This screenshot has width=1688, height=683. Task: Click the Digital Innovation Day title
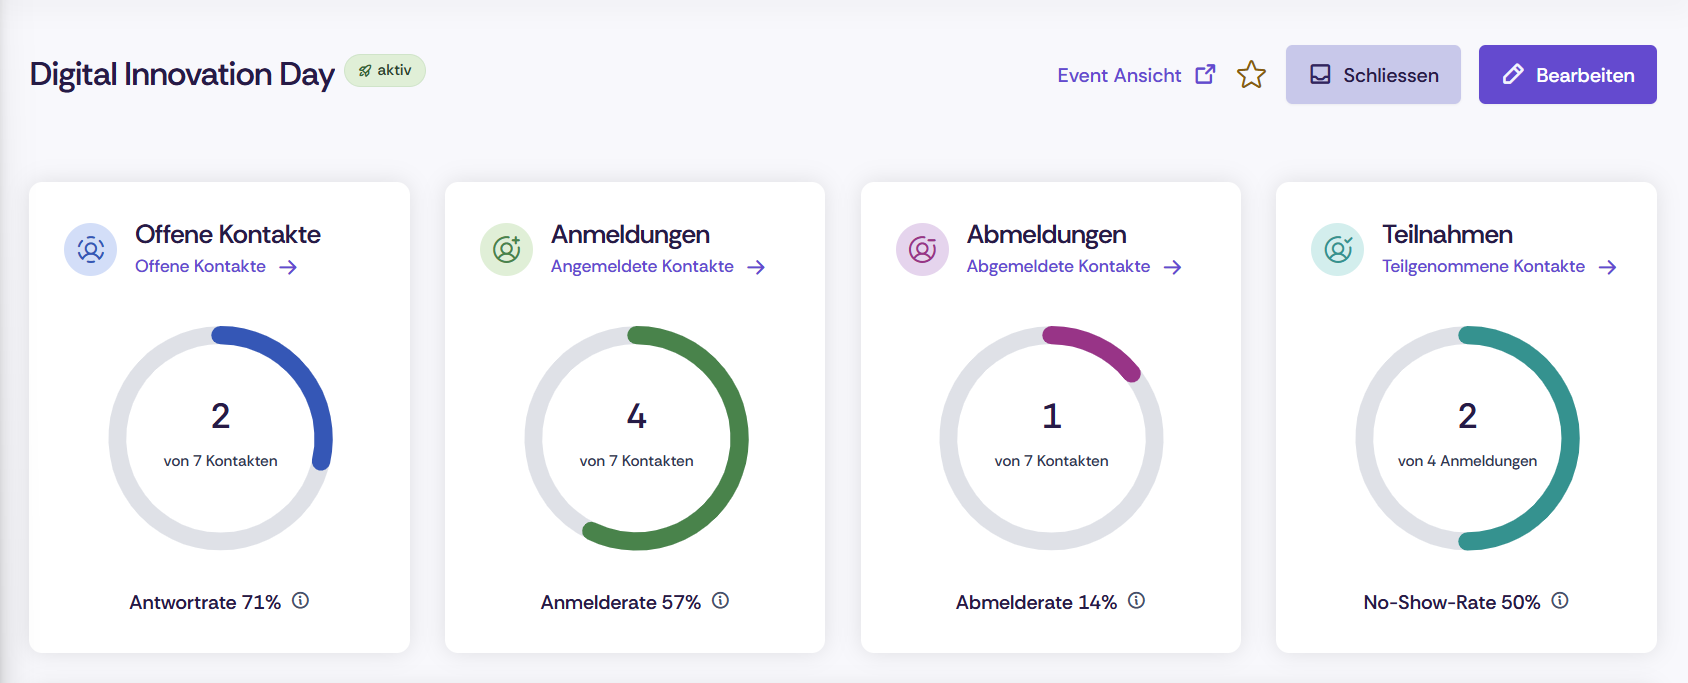click(x=182, y=73)
